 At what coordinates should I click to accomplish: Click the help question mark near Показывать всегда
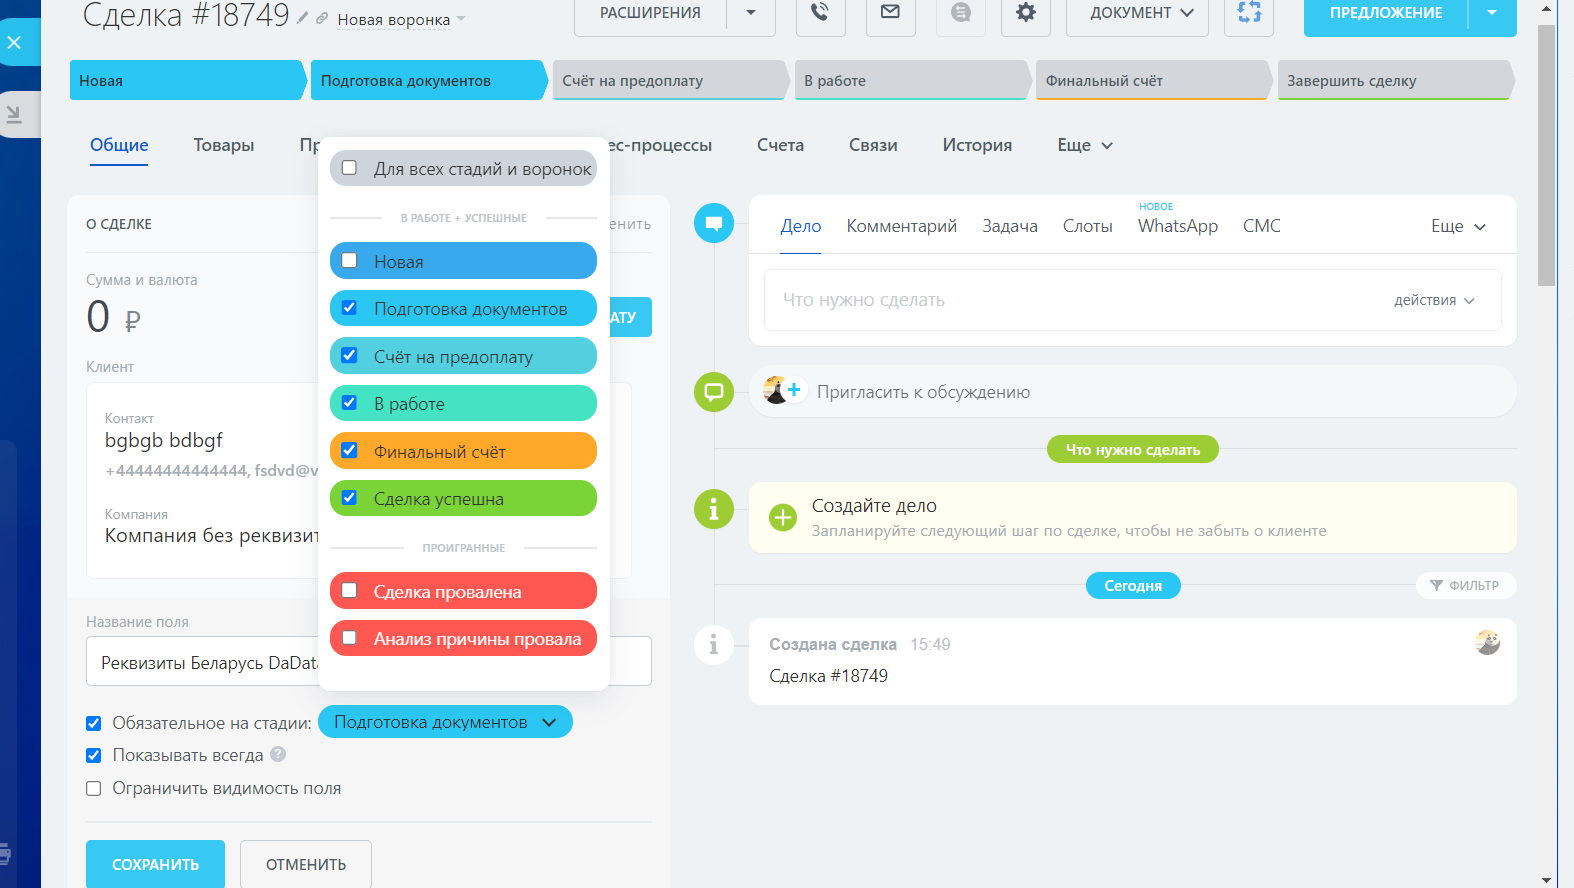click(x=278, y=754)
